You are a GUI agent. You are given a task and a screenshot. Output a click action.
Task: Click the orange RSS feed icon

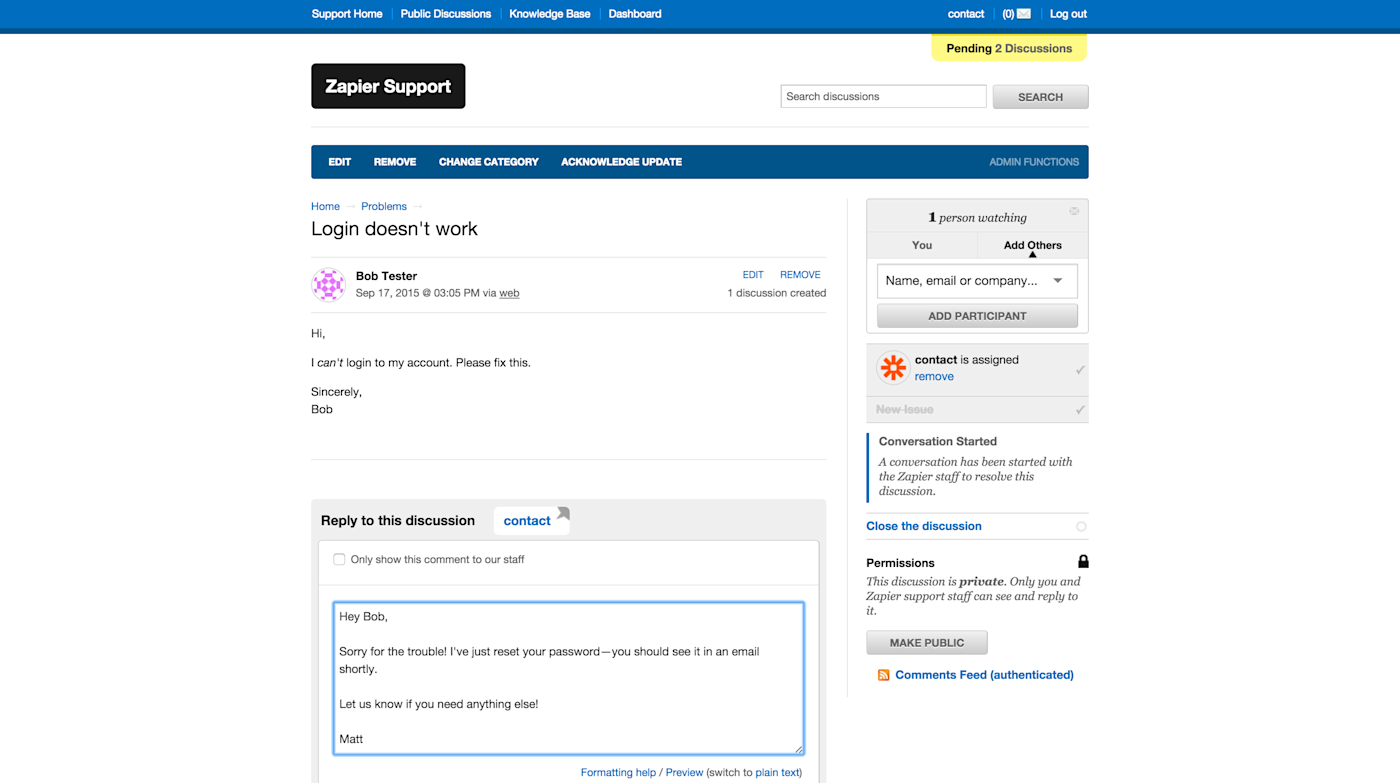click(884, 675)
